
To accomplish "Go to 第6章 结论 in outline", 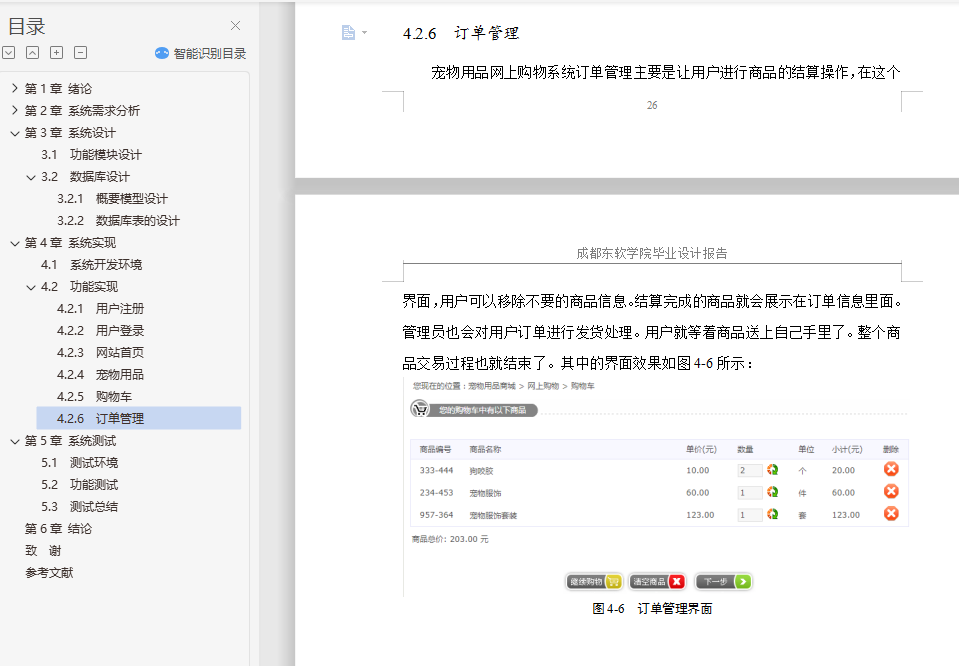I will coord(58,529).
